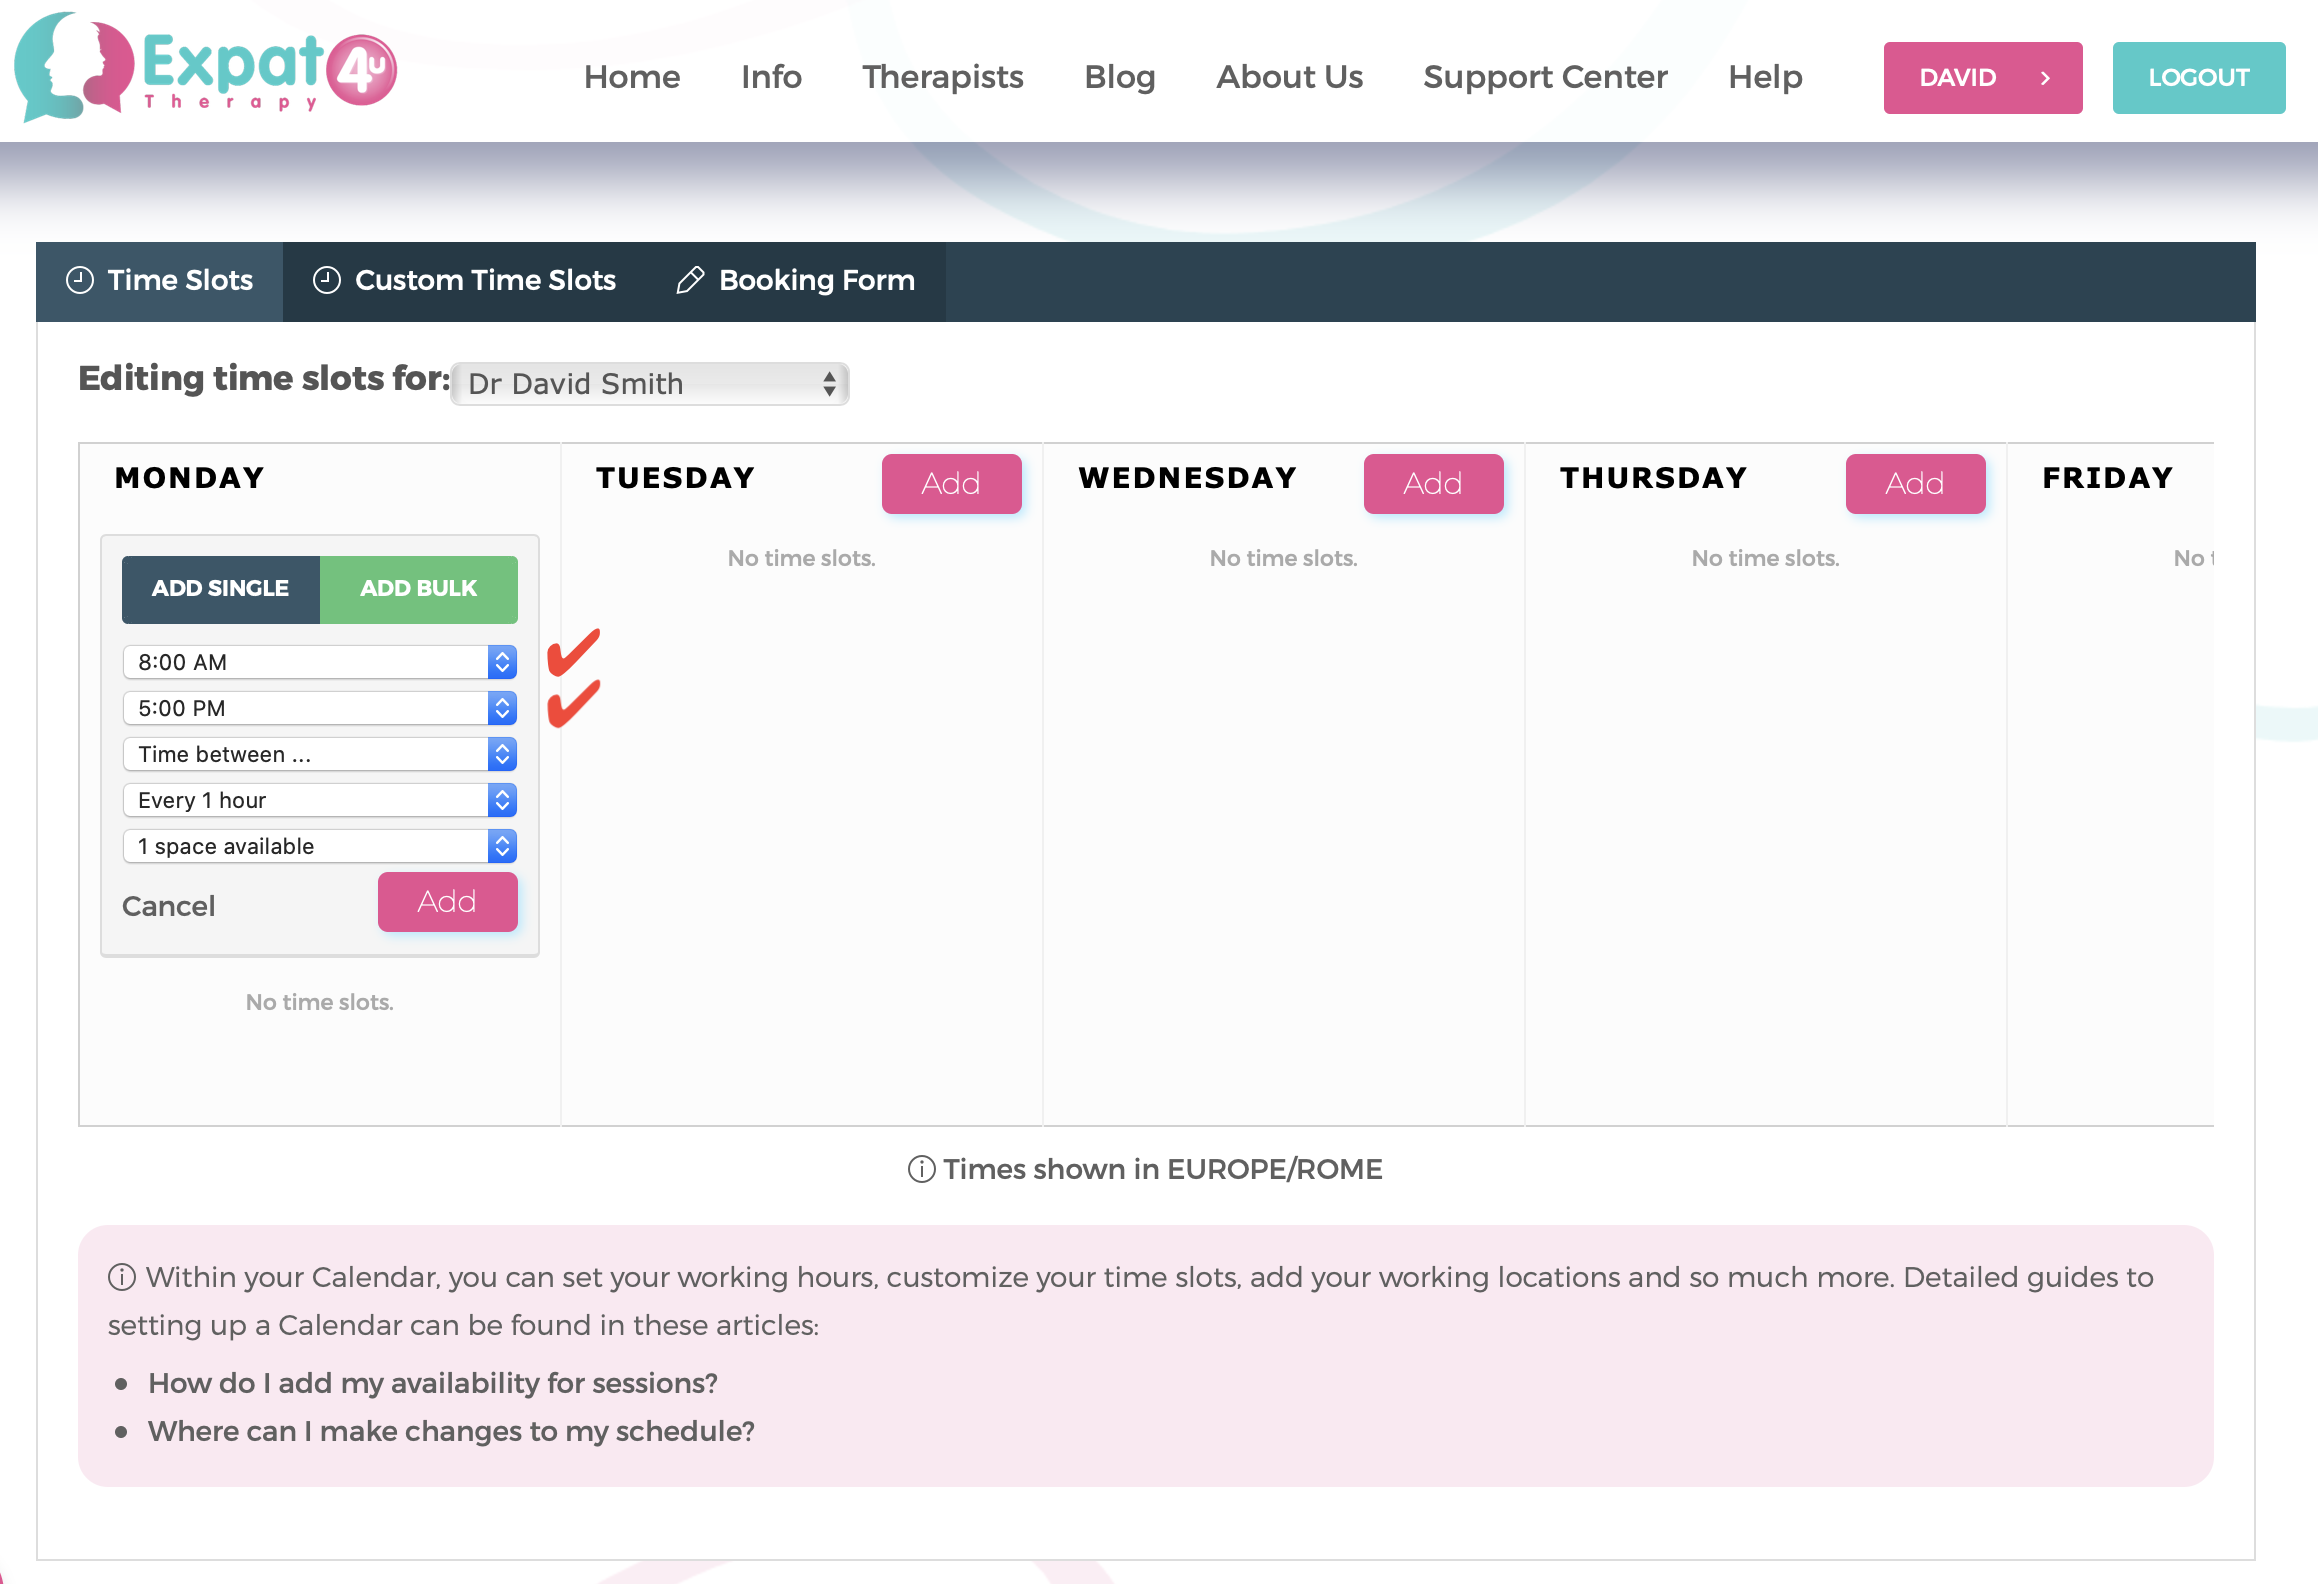Click the clock icon beside Time Slots

(80, 280)
